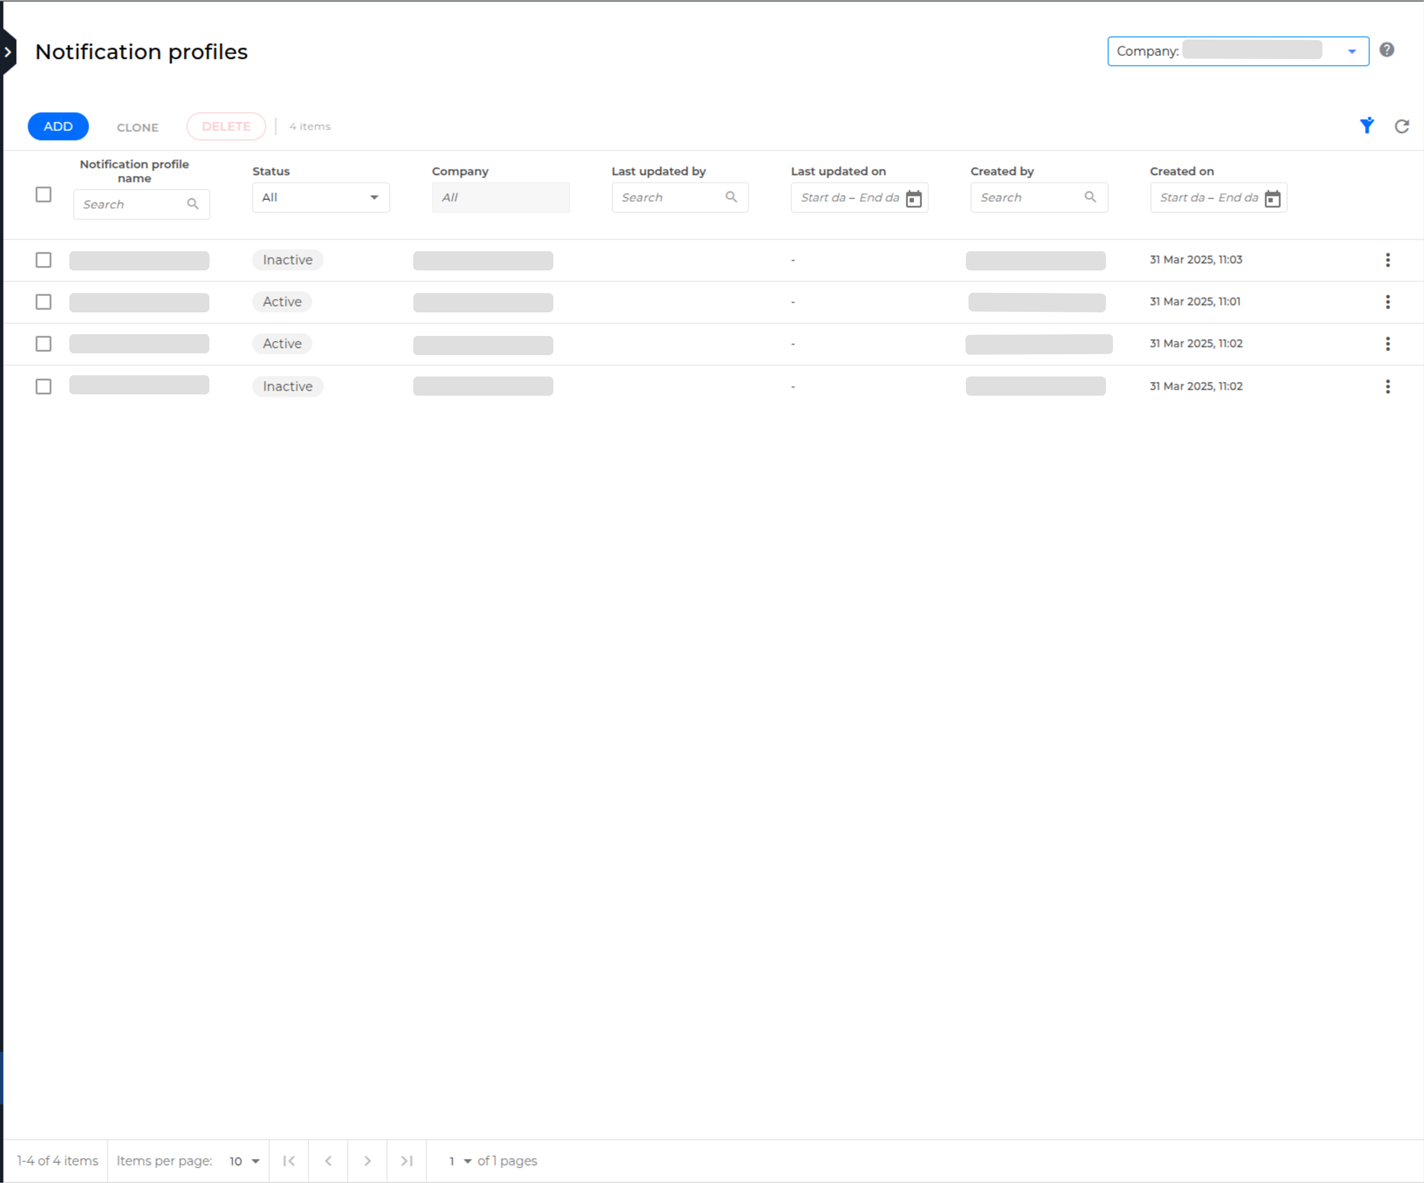Open actions menu for the last row
Screen dimensions: 1424x1183
point(1388,386)
